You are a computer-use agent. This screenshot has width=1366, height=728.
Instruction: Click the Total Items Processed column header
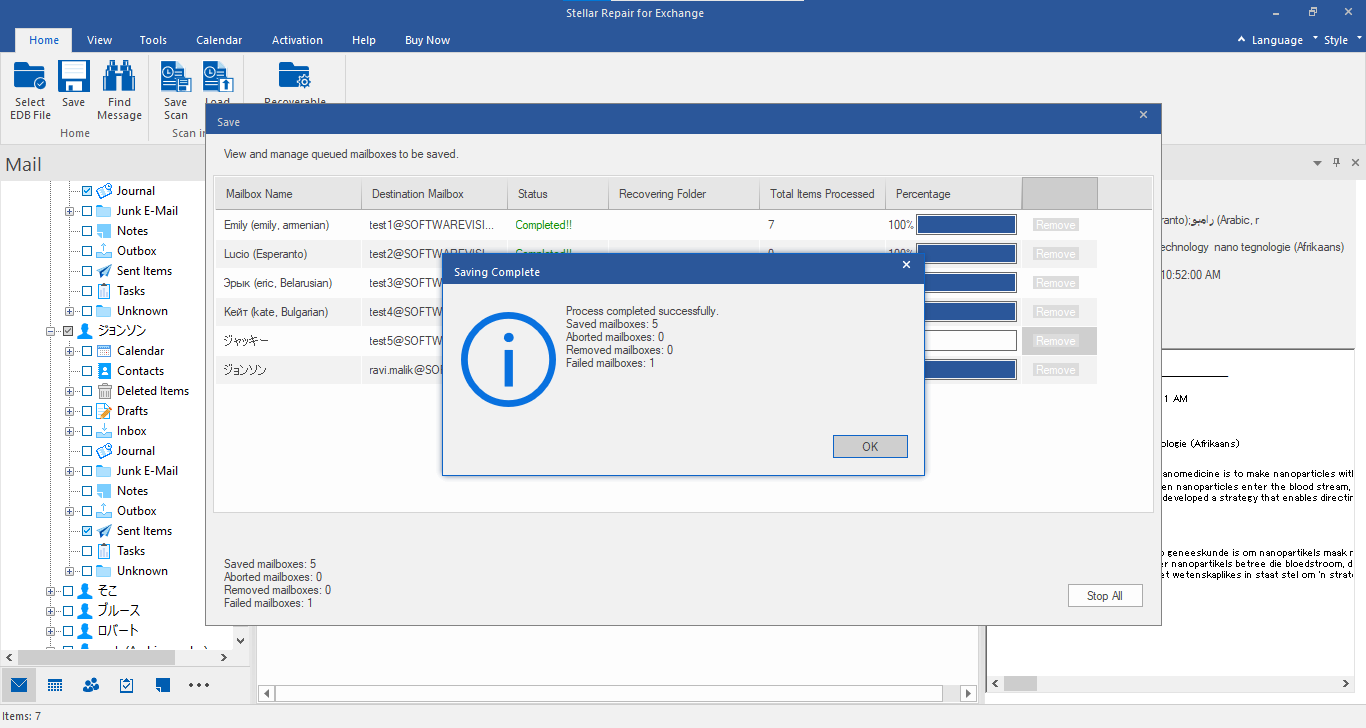click(823, 194)
